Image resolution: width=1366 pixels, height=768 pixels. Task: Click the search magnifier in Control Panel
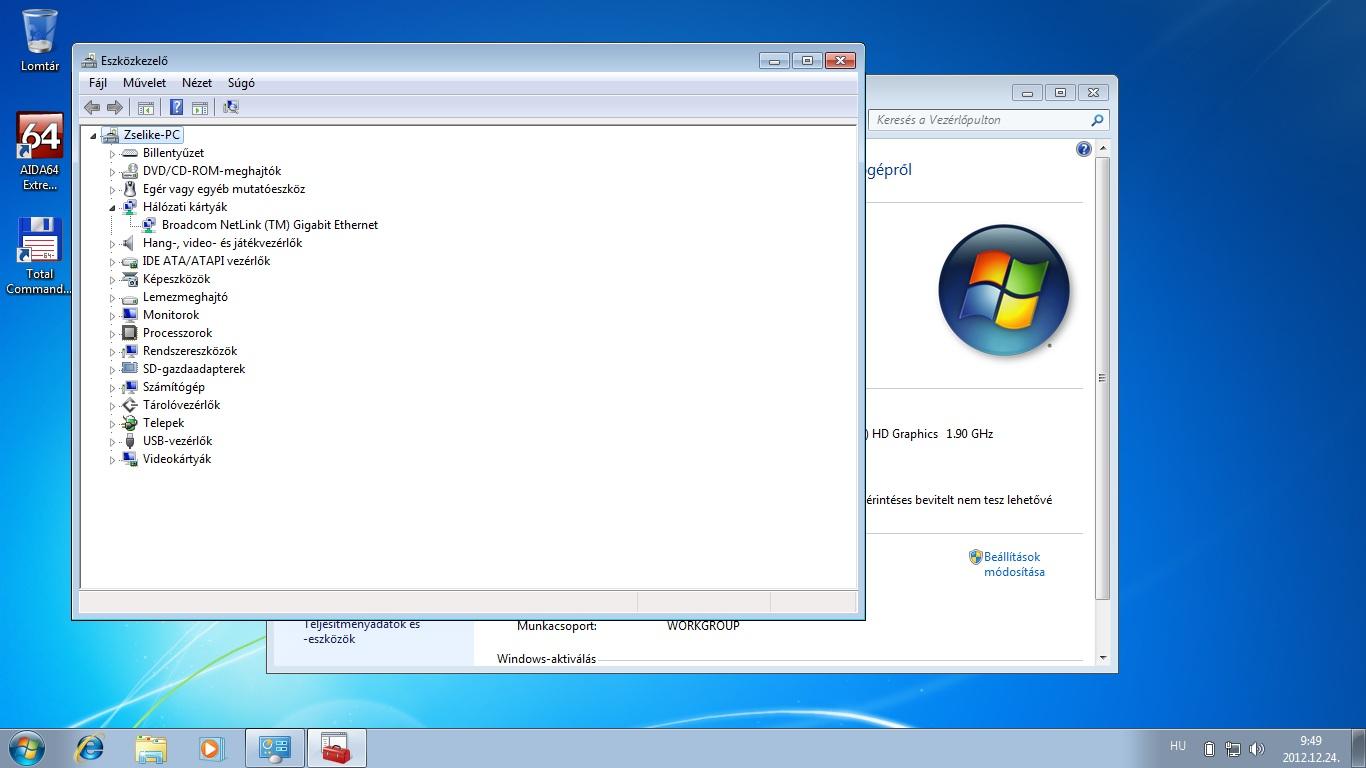click(x=1097, y=120)
